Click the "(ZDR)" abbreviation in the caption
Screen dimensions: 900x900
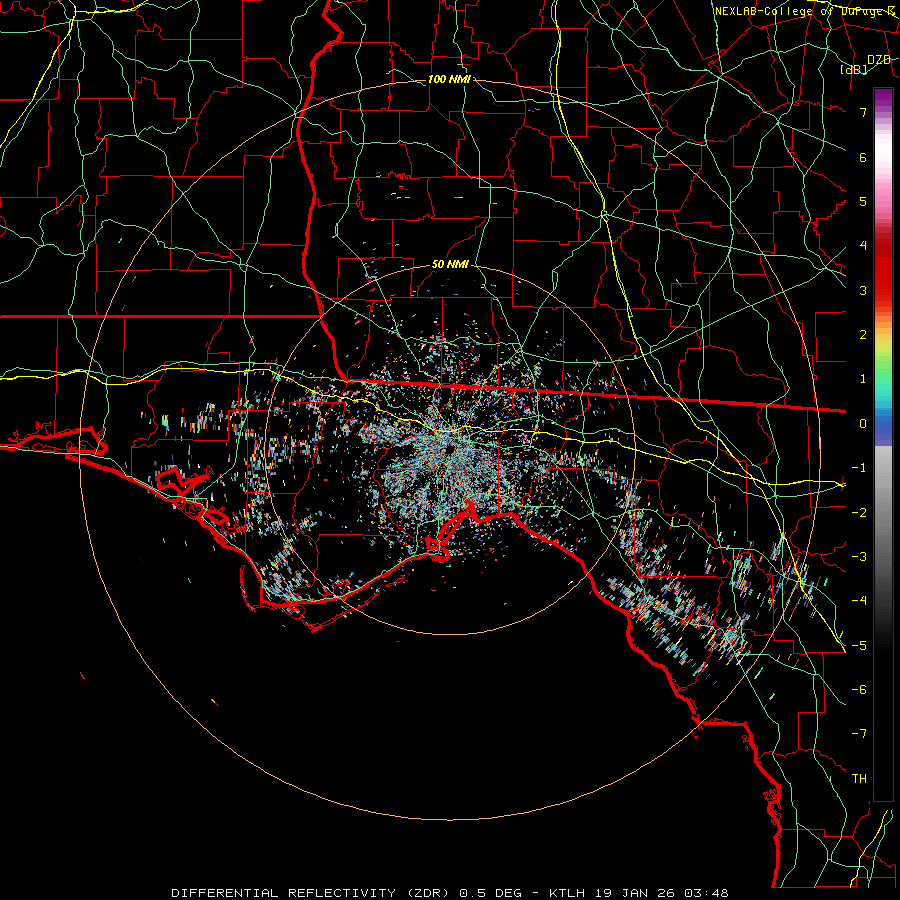(428, 893)
